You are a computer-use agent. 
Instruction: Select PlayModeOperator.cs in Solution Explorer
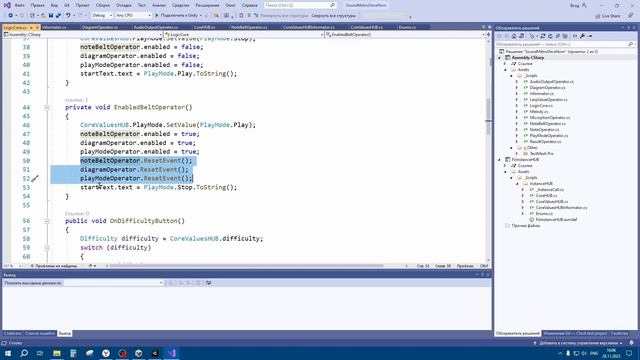[x=549, y=136]
